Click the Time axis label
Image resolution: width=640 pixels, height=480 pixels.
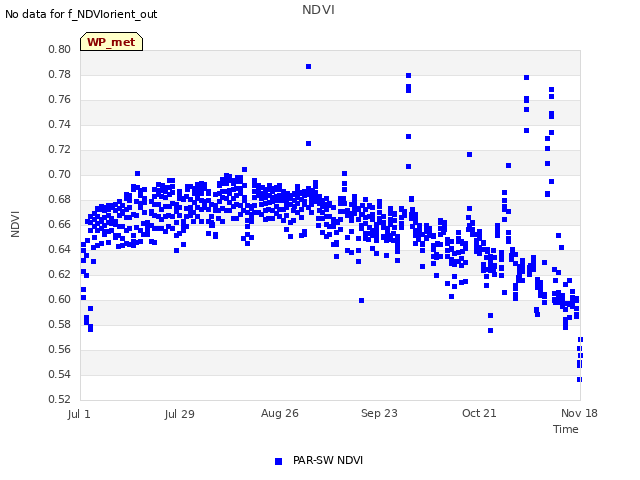[x=566, y=429]
